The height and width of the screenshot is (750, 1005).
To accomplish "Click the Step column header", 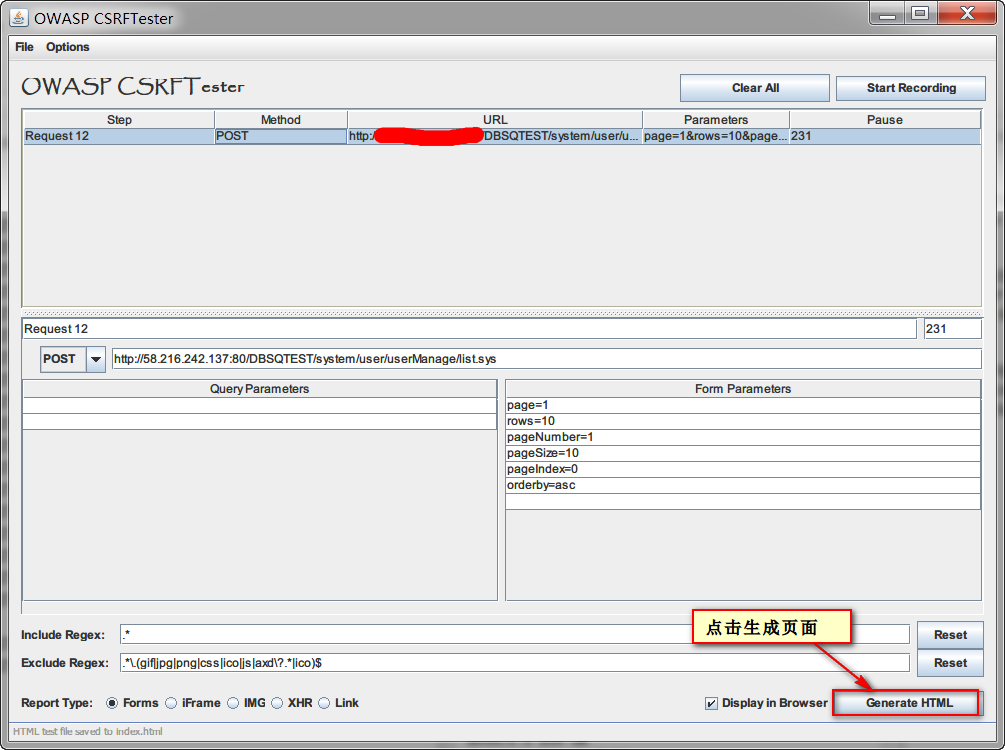I will point(119,120).
